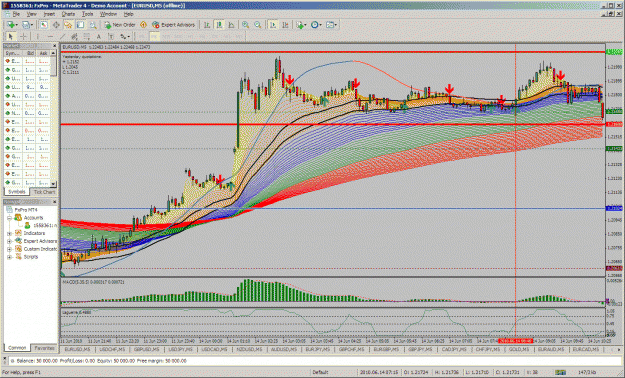Toggle chart auto scroll icon
This screenshot has height=378, width=625.
[273, 25]
